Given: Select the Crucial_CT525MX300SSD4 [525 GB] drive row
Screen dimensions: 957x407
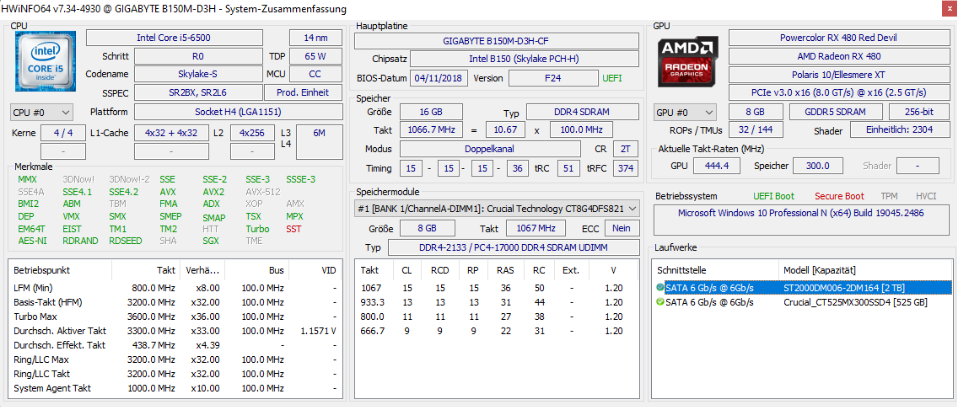Looking at the screenshot, I should [x=803, y=302].
